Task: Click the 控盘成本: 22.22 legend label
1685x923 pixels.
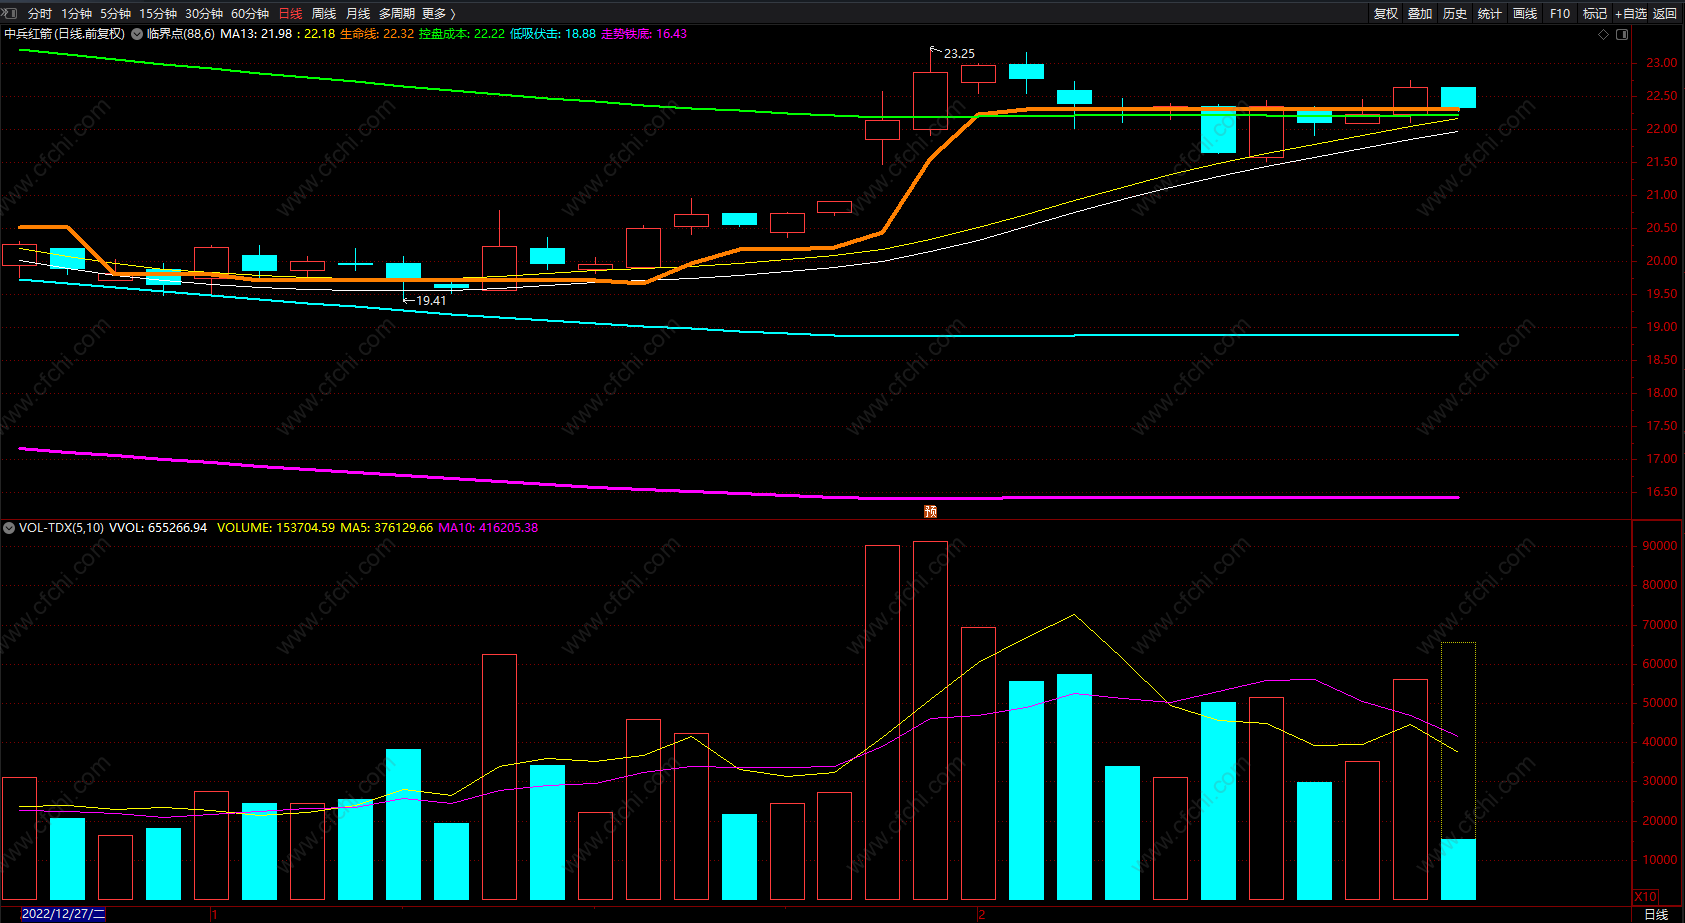Action: [x=462, y=34]
